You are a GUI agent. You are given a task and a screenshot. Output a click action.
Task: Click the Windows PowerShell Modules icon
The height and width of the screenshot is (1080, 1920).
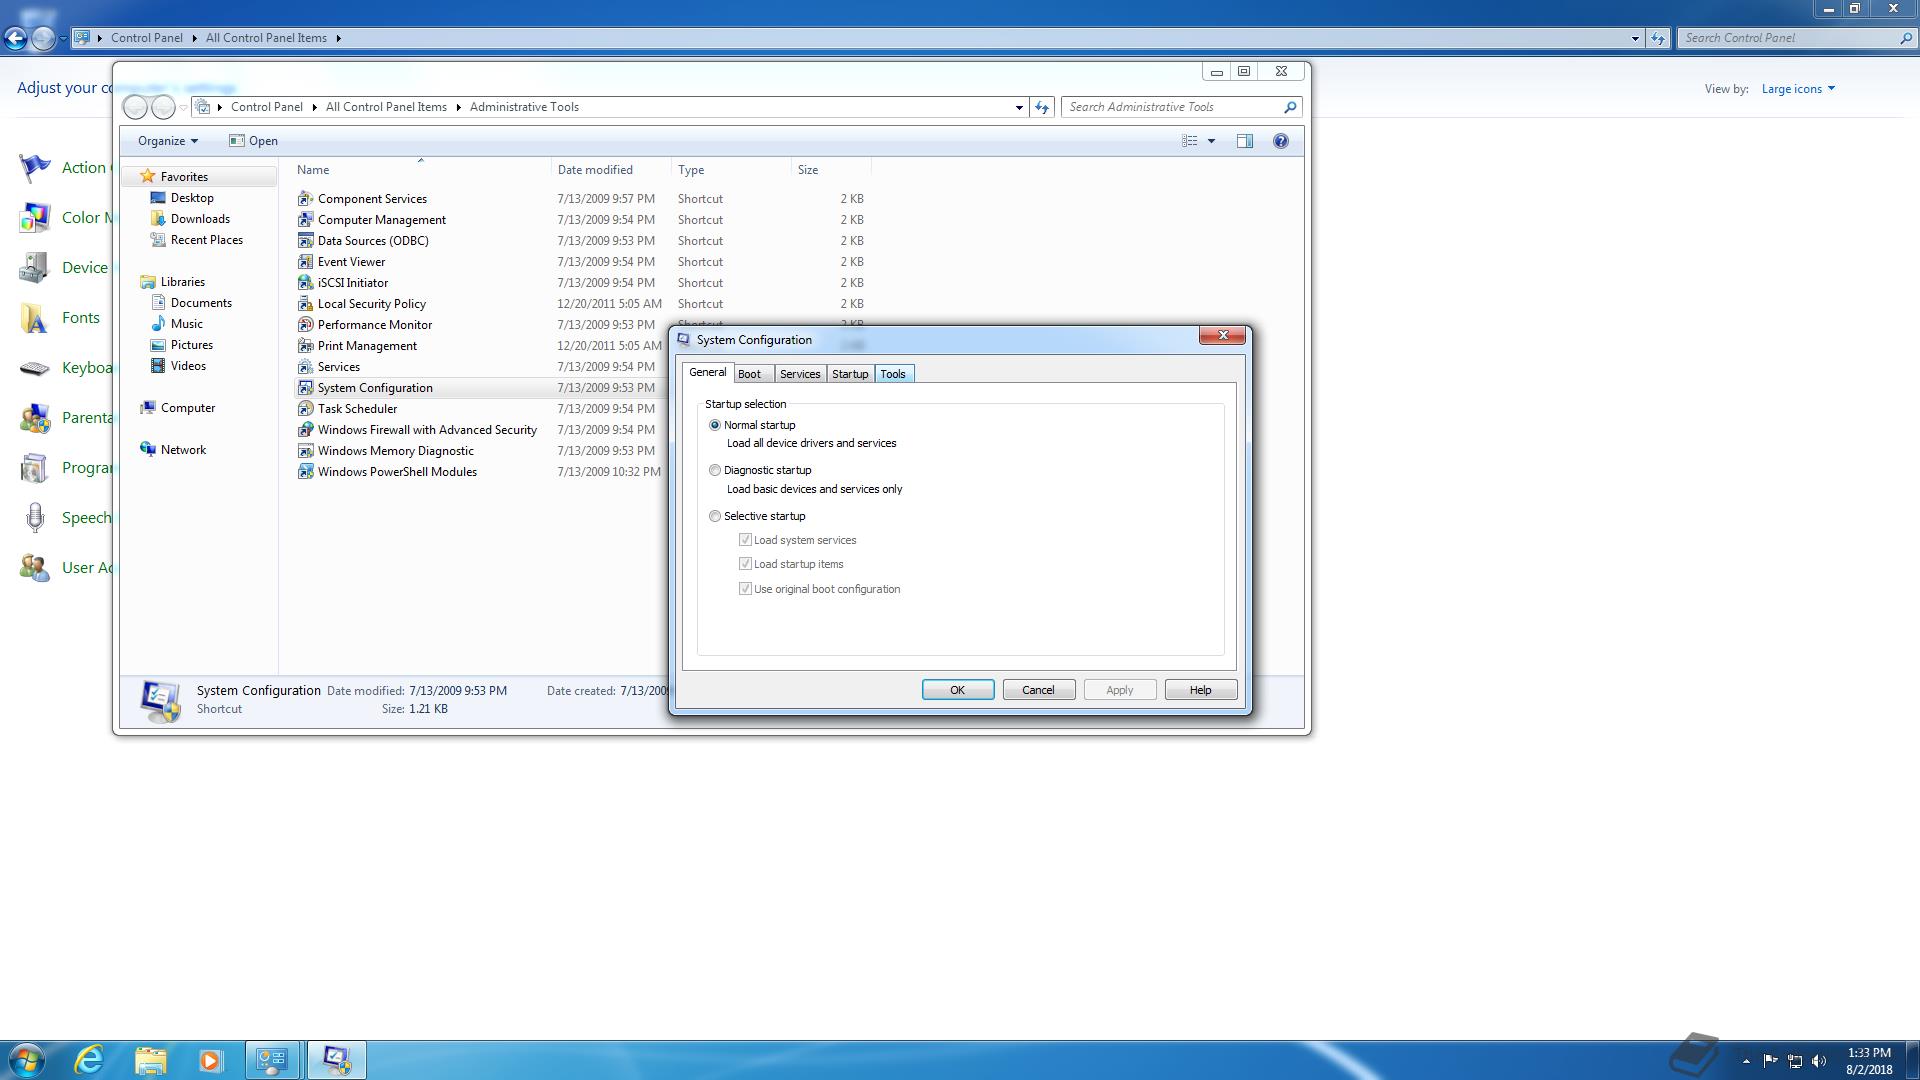tap(305, 472)
